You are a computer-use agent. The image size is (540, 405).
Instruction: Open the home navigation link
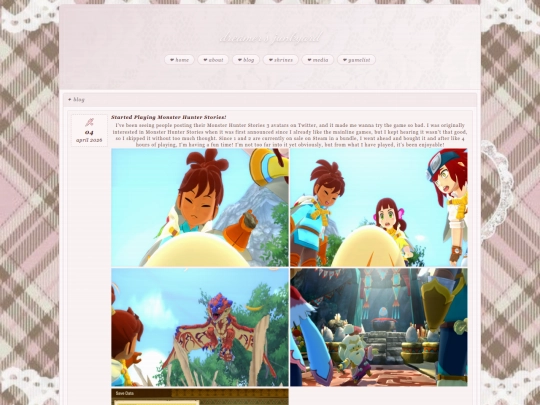[179, 60]
